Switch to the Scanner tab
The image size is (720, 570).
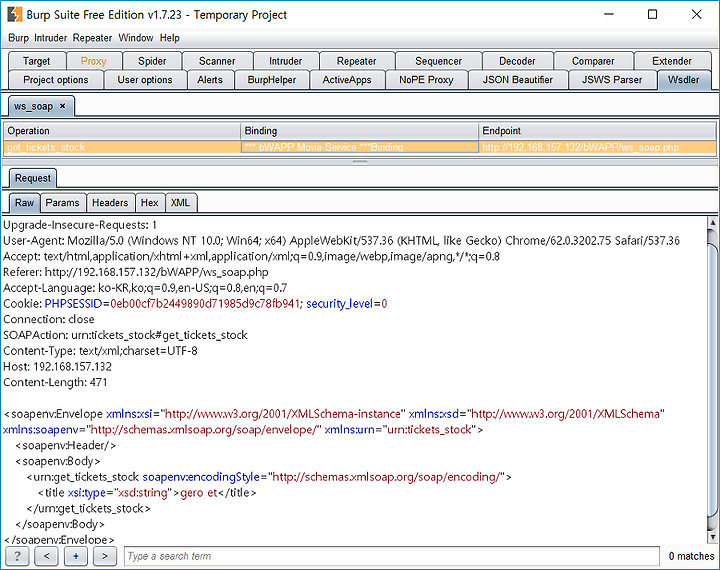(x=217, y=61)
